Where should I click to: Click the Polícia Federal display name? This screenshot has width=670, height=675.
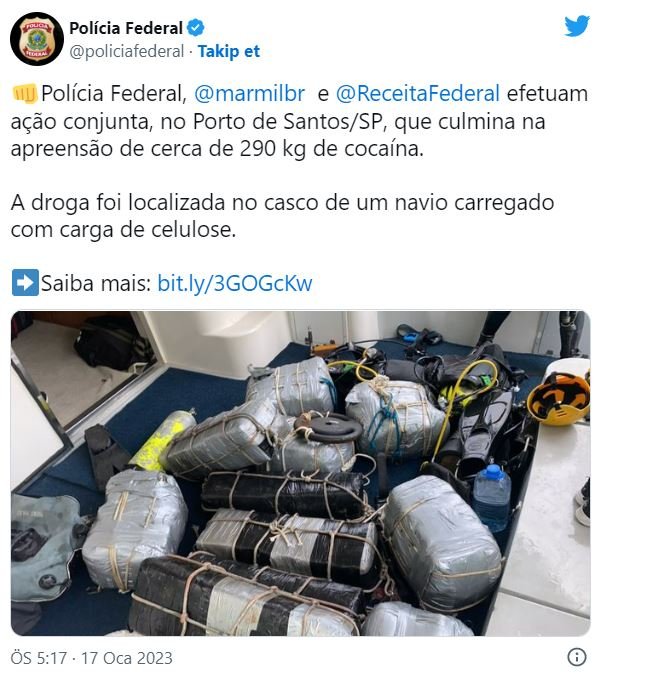click(126, 28)
